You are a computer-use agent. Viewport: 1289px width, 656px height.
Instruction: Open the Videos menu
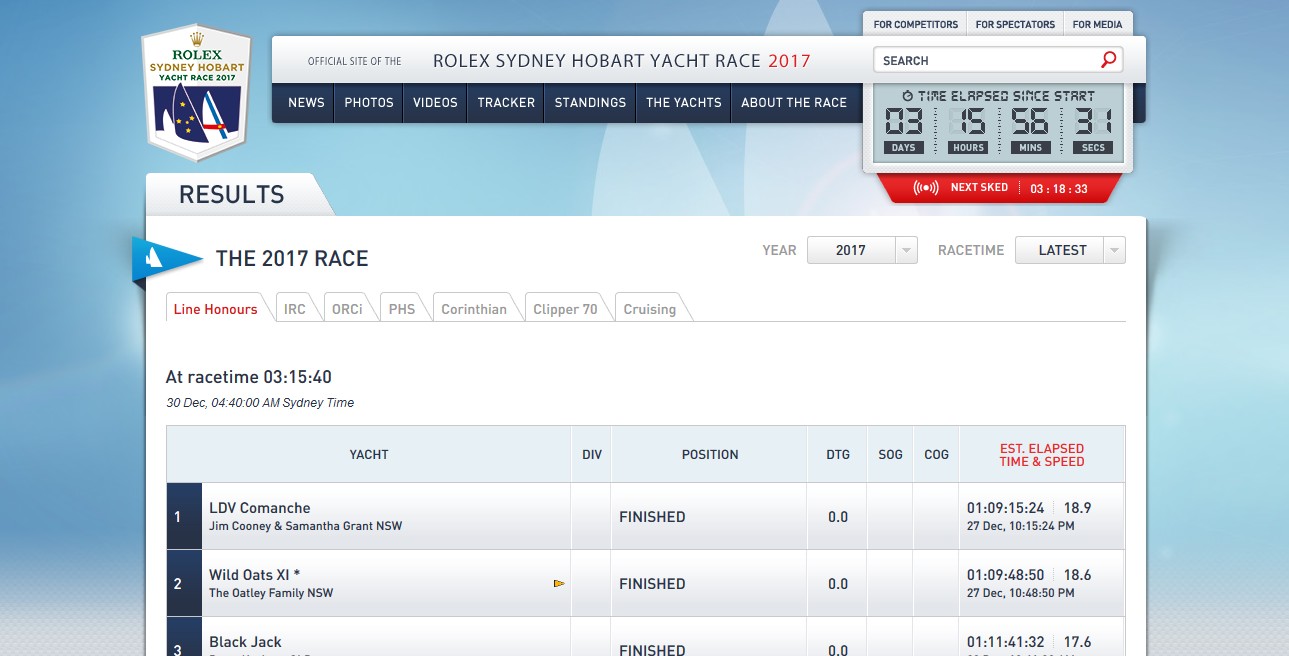click(x=435, y=102)
